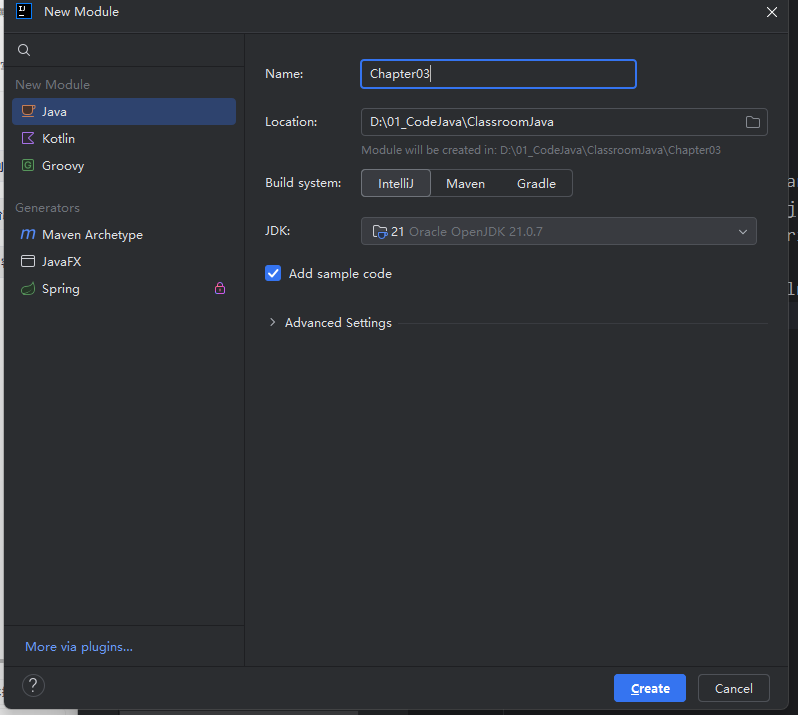798x715 pixels.
Task: Choose the Spring generator
Action: 124,289
